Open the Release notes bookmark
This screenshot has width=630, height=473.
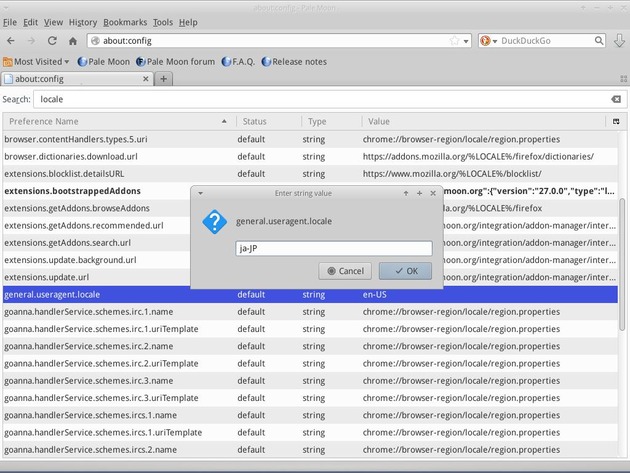coord(294,61)
